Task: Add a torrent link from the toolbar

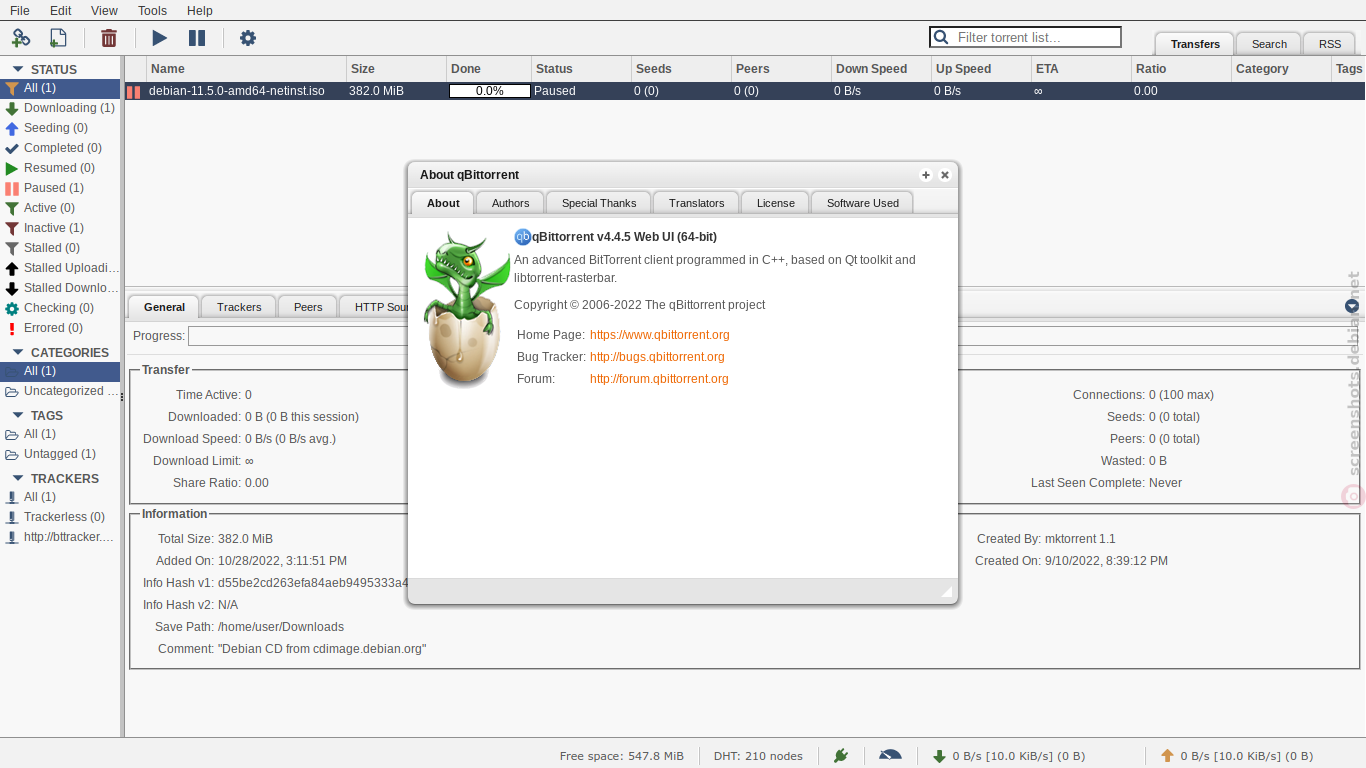Action: coord(21,38)
